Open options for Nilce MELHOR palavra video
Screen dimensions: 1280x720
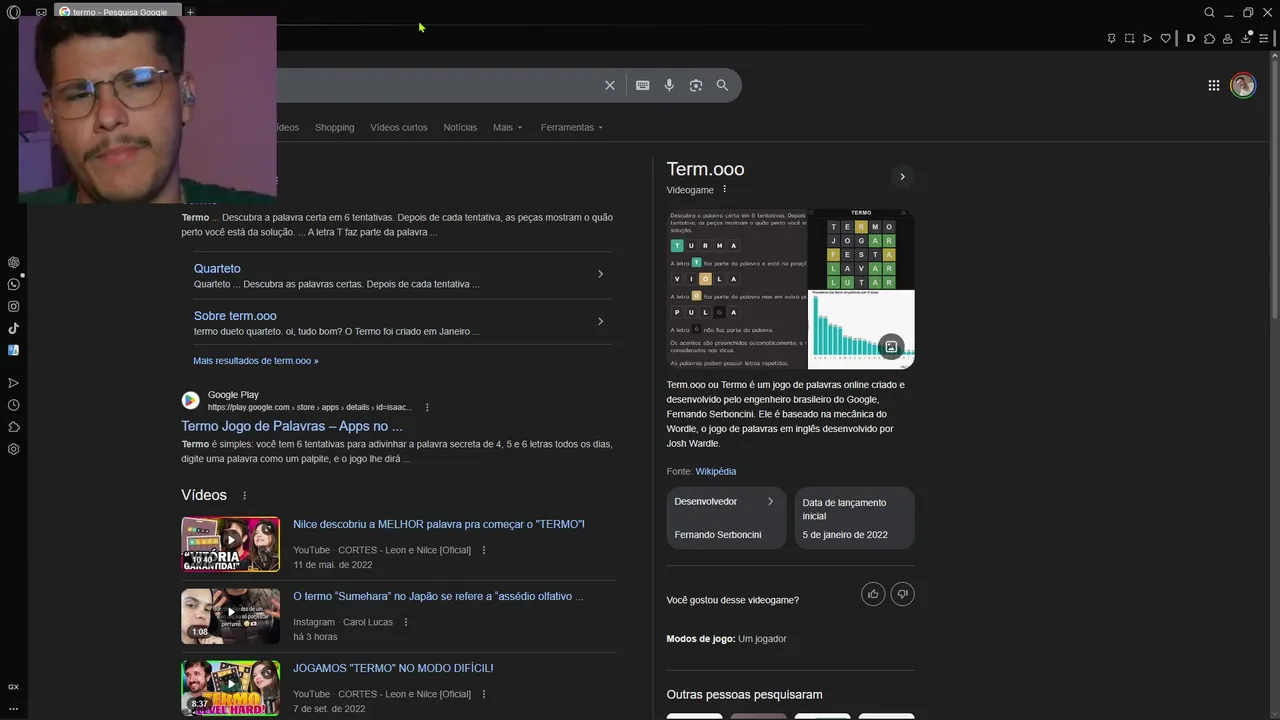(484, 550)
